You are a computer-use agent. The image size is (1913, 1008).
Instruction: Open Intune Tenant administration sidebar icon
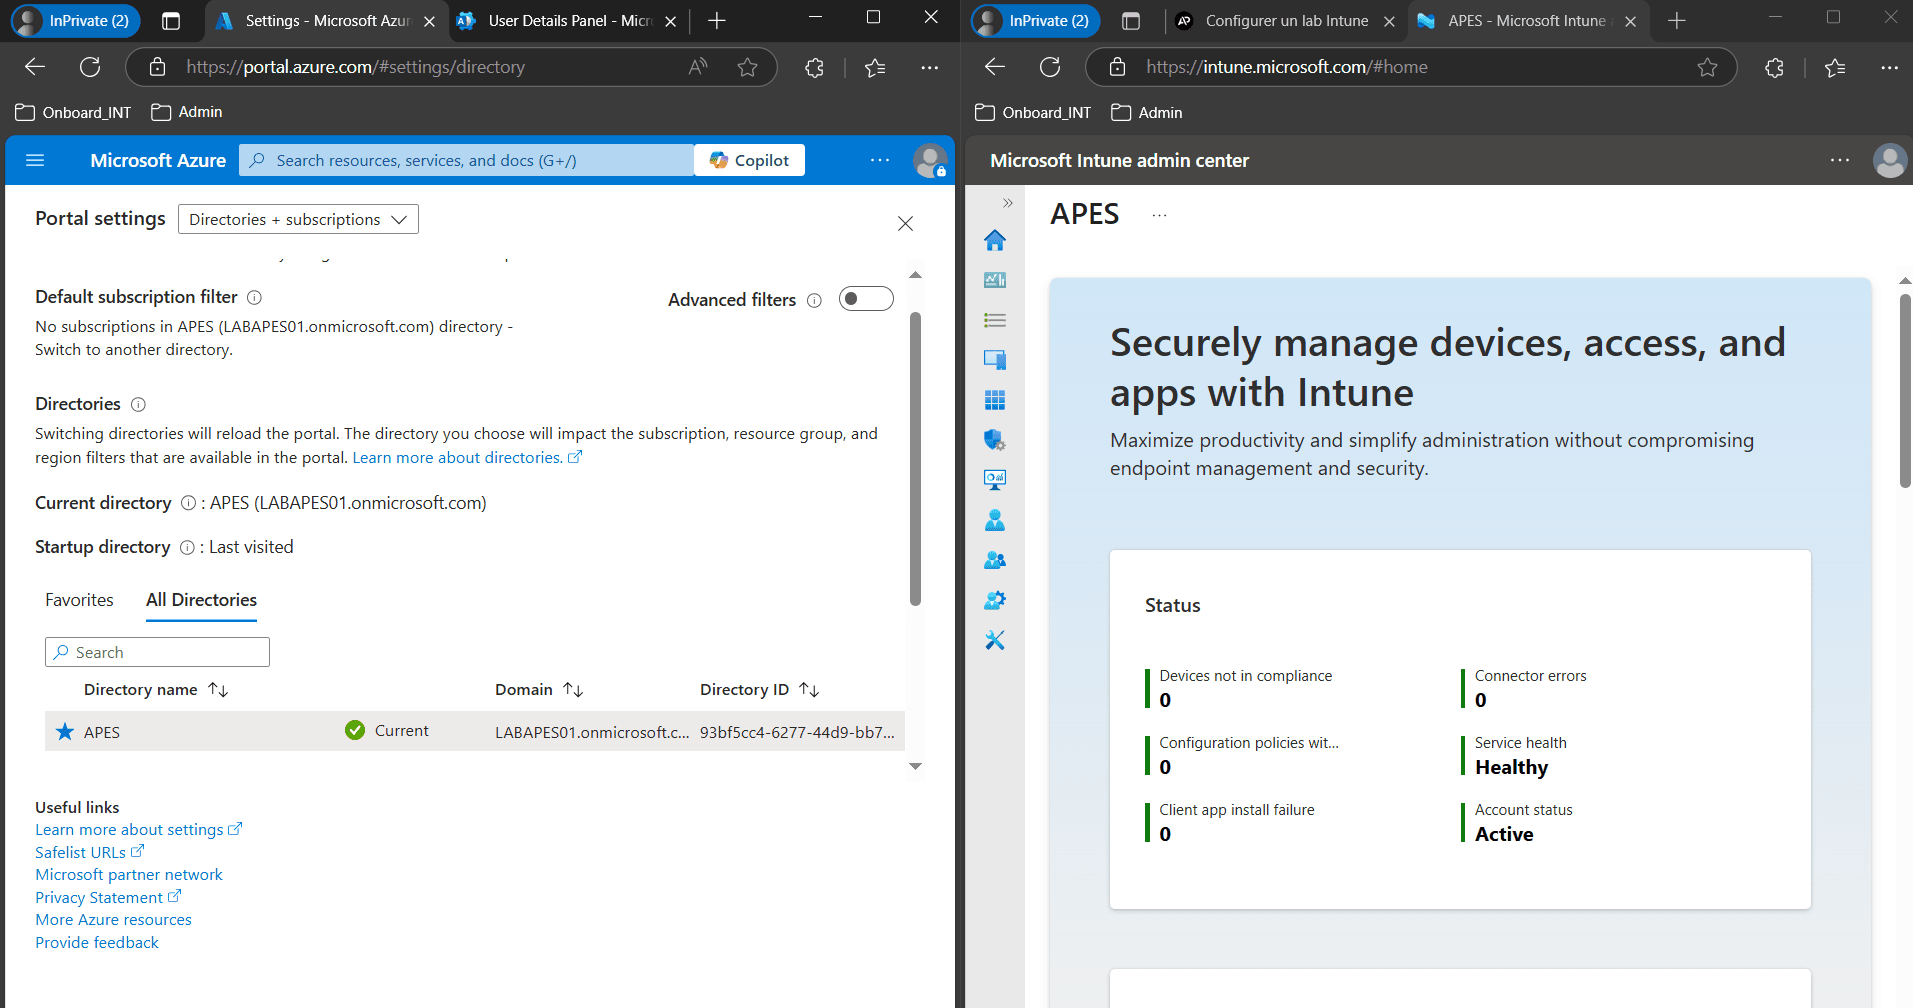(995, 600)
